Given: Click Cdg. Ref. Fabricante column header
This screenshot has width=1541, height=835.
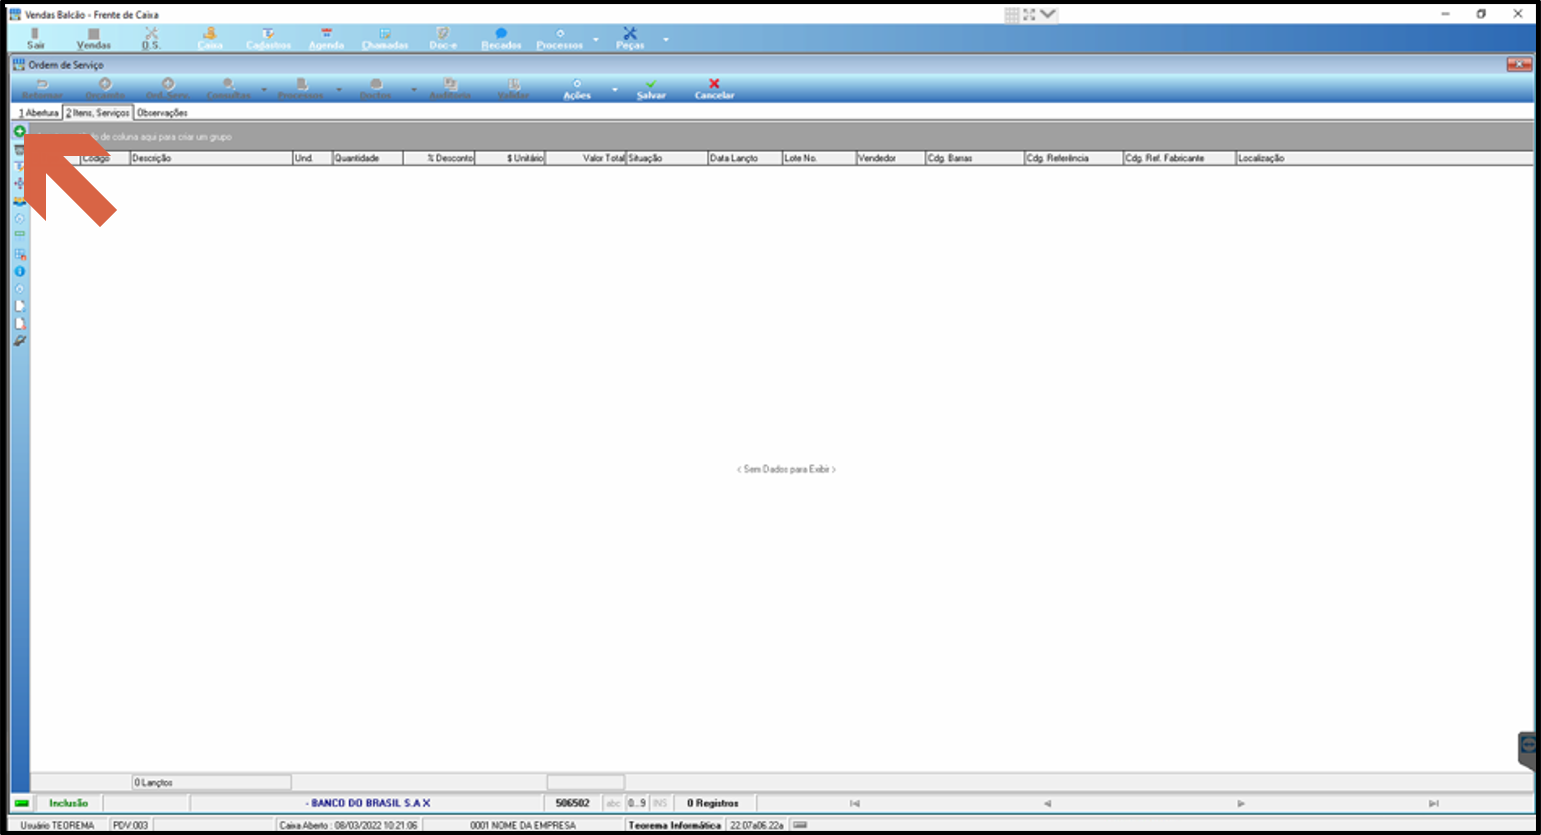Looking at the screenshot, I should (1179, 158).
